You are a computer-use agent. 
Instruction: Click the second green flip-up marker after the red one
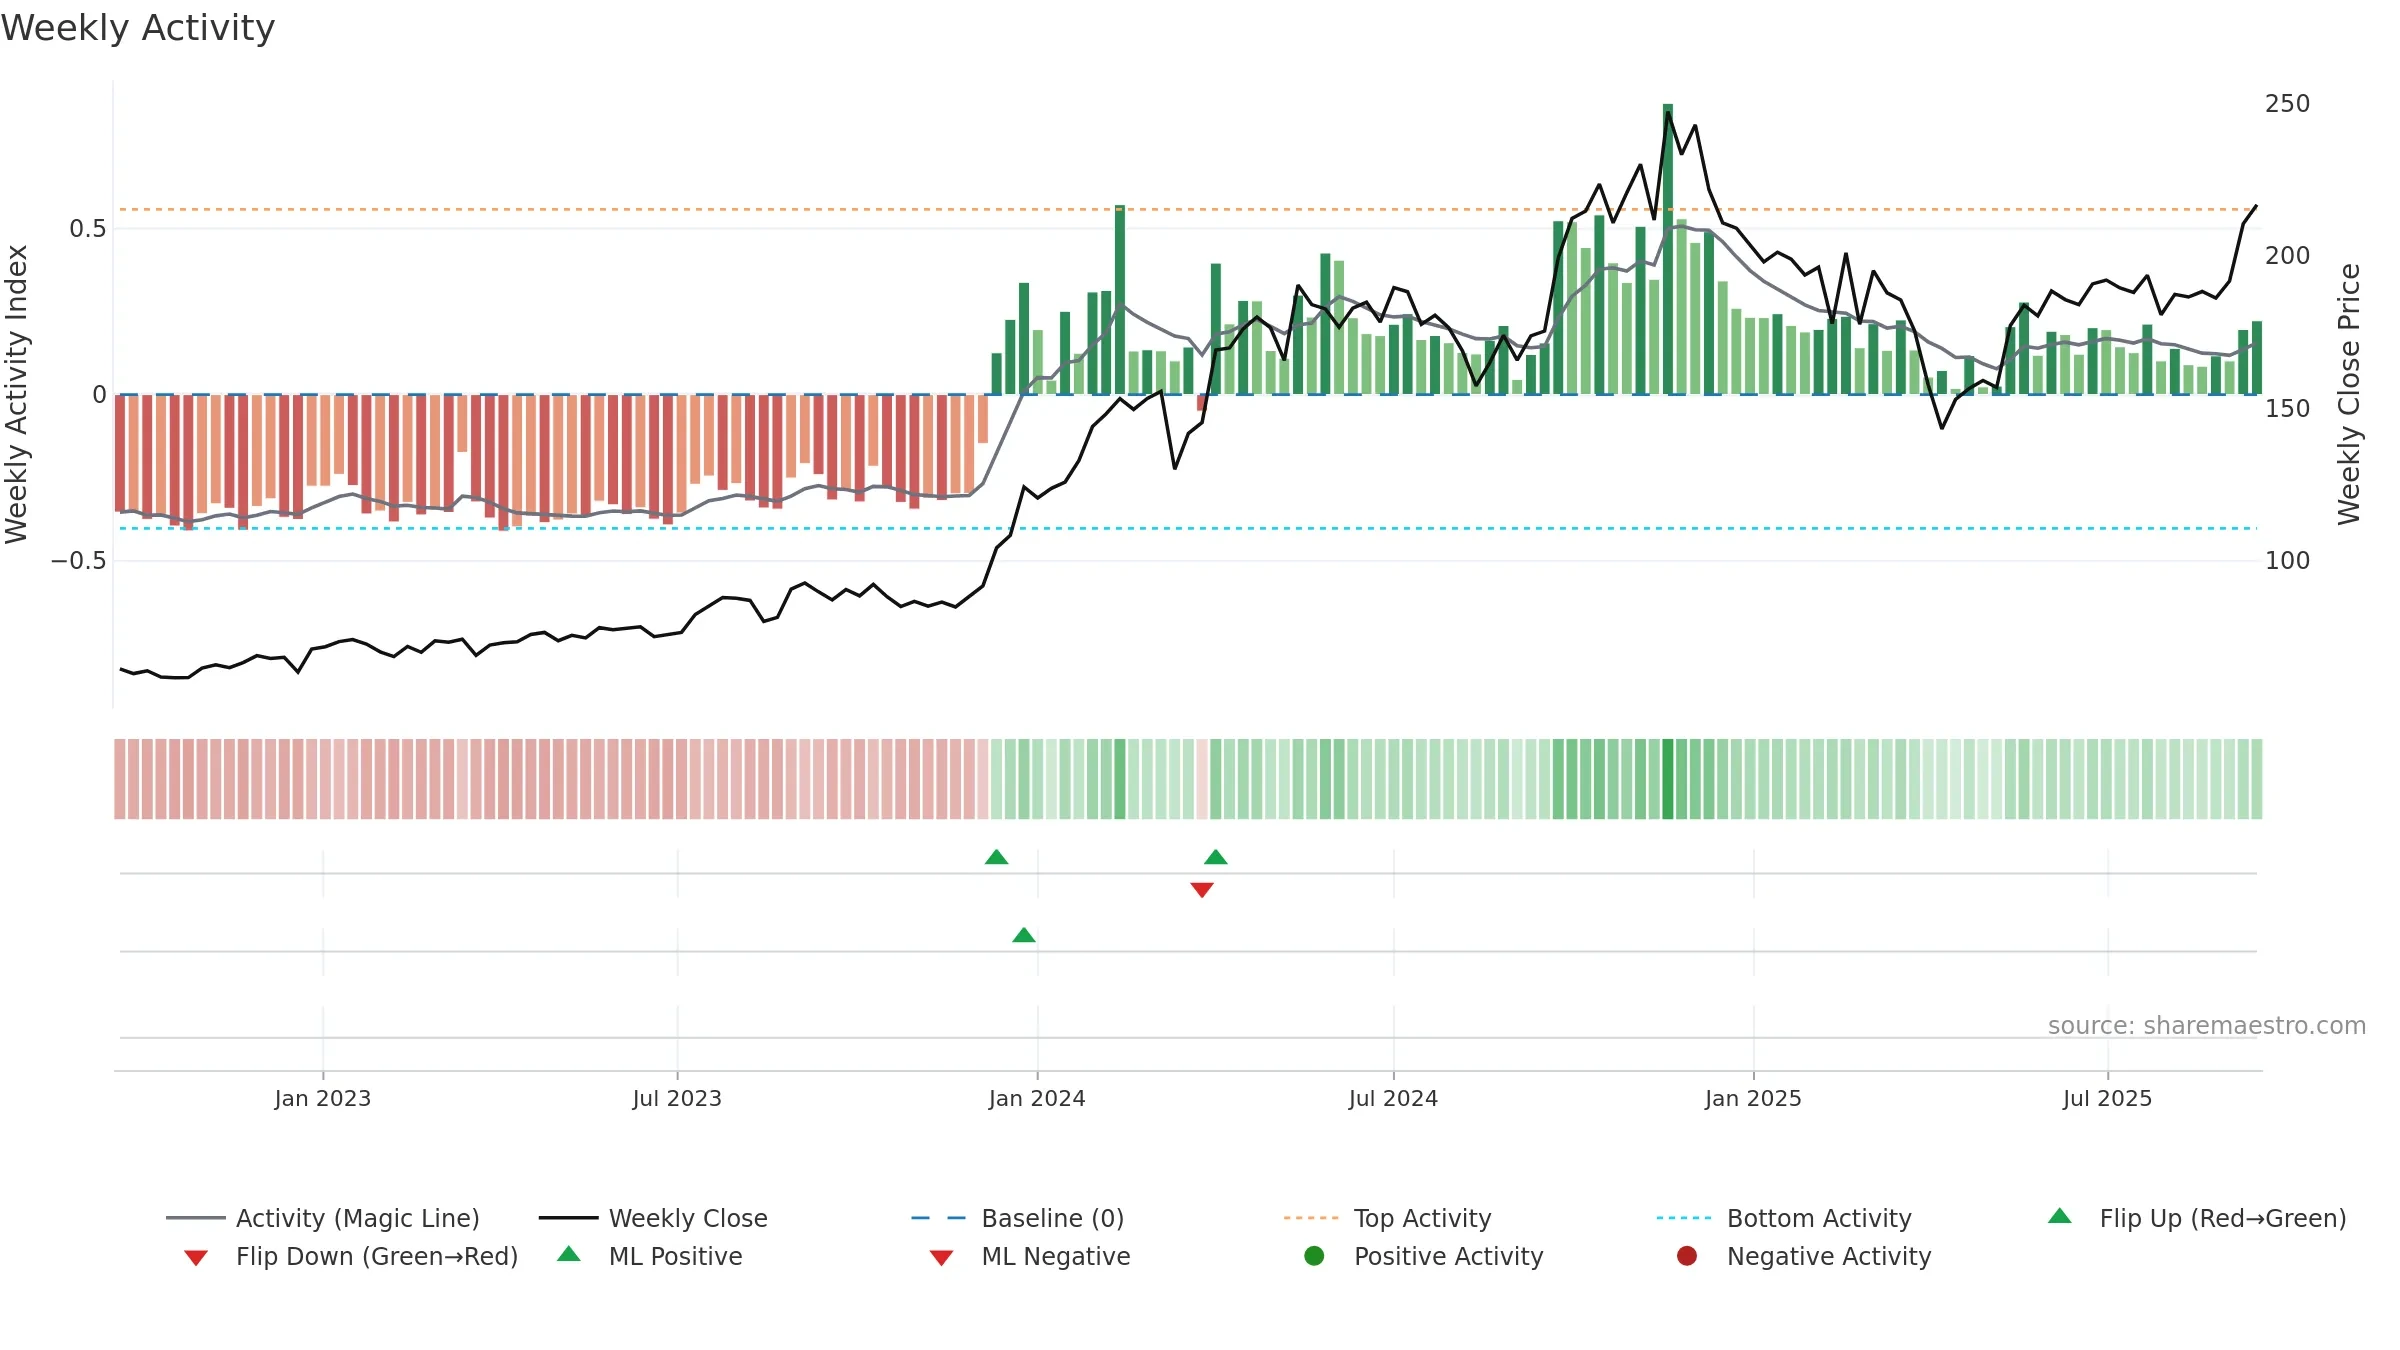click(x=1216, y=857)
